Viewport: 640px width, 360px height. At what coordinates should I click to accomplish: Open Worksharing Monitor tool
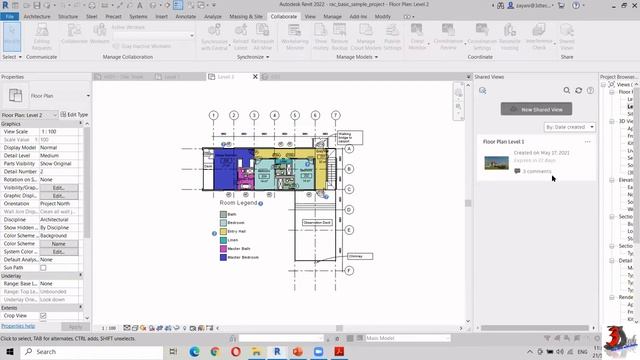click(295, 37)
